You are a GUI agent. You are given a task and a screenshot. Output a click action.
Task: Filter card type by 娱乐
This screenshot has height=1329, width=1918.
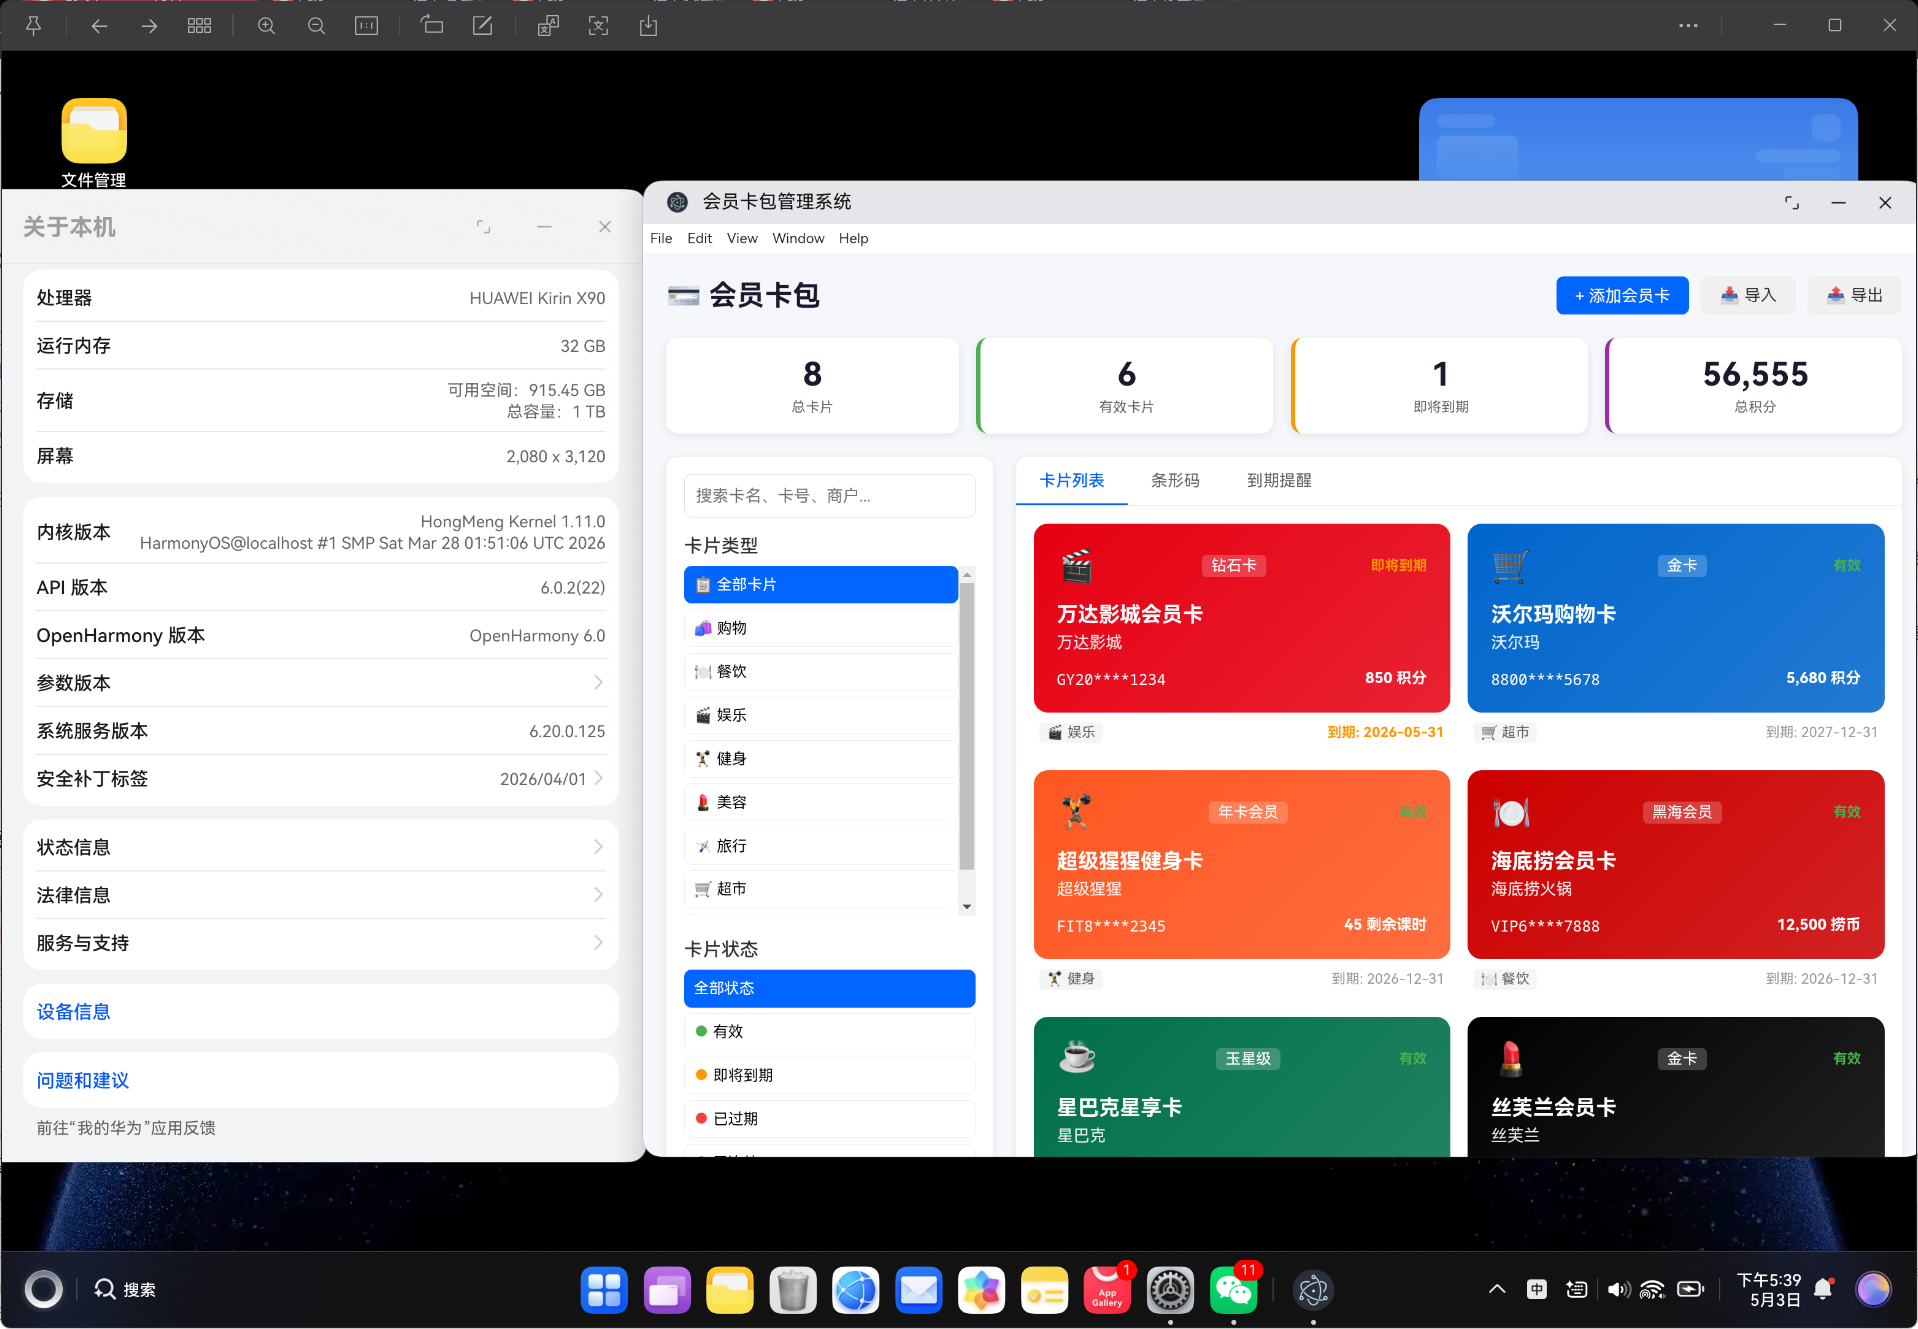[820, 715]
